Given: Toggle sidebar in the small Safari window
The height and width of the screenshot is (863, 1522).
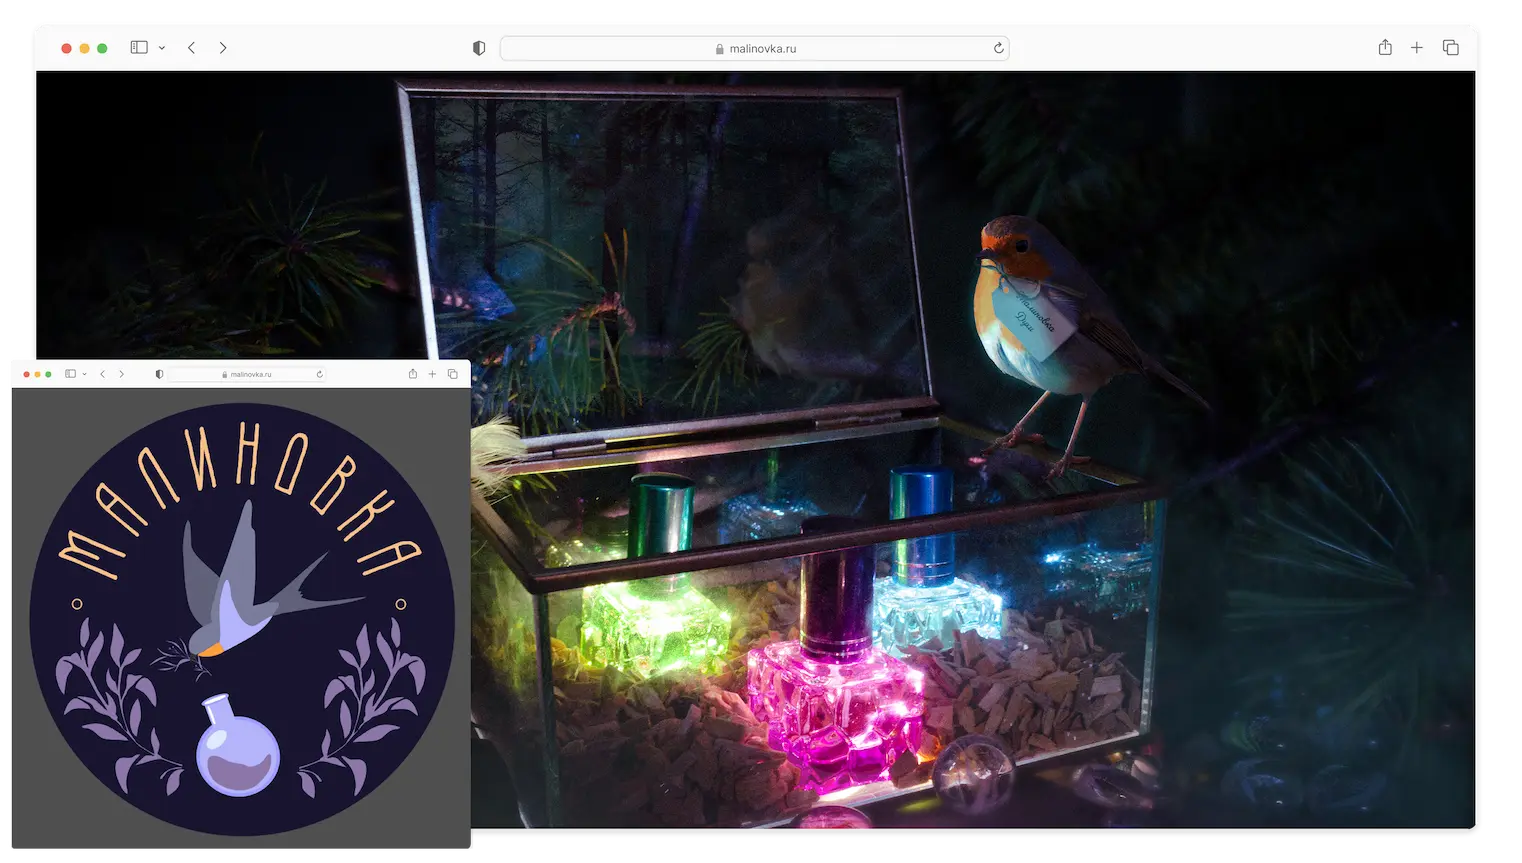Looking at the screenshot, I should tap(70, 374).
